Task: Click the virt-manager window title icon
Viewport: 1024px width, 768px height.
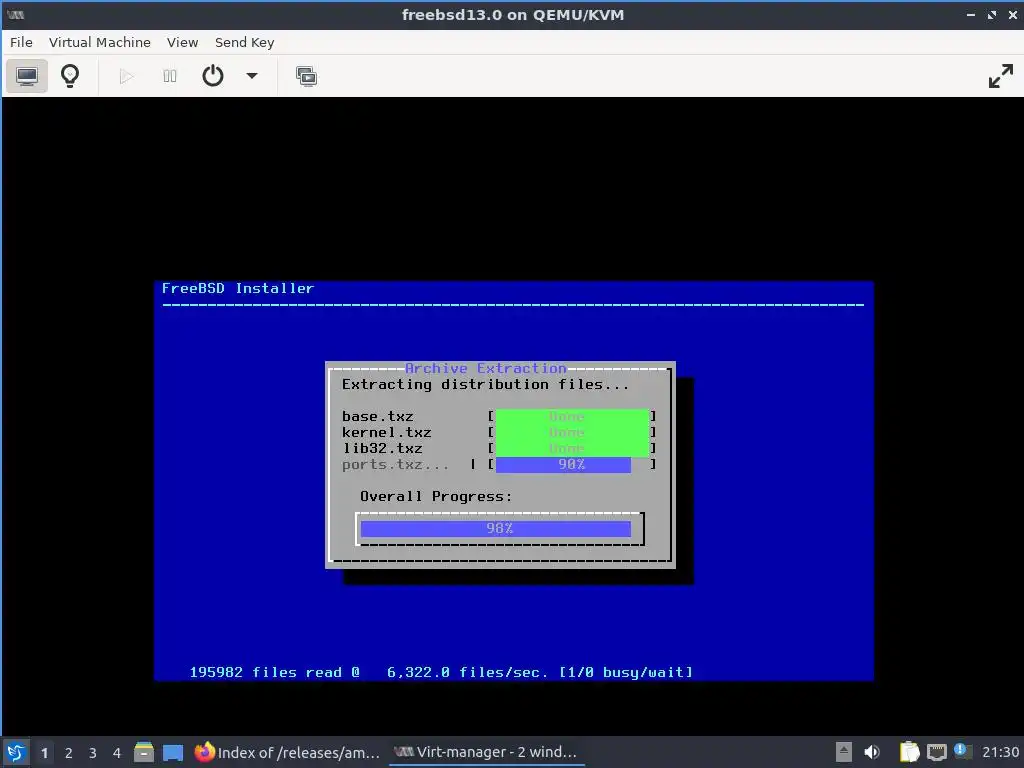Action: (x=16, y=14)
